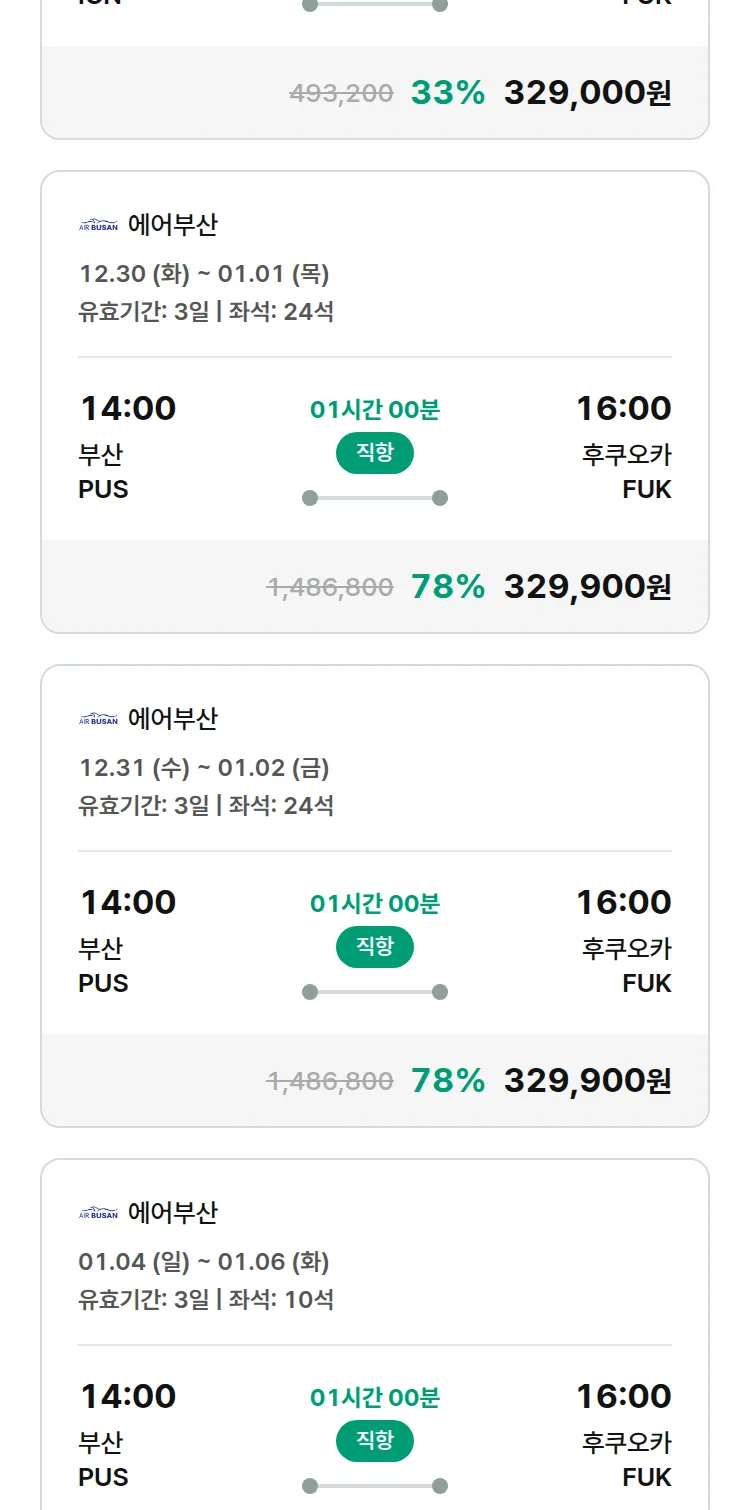Select the 329,900원 price for the 12.30 flight
750x1510 pixels.
[x=587, y=587]
